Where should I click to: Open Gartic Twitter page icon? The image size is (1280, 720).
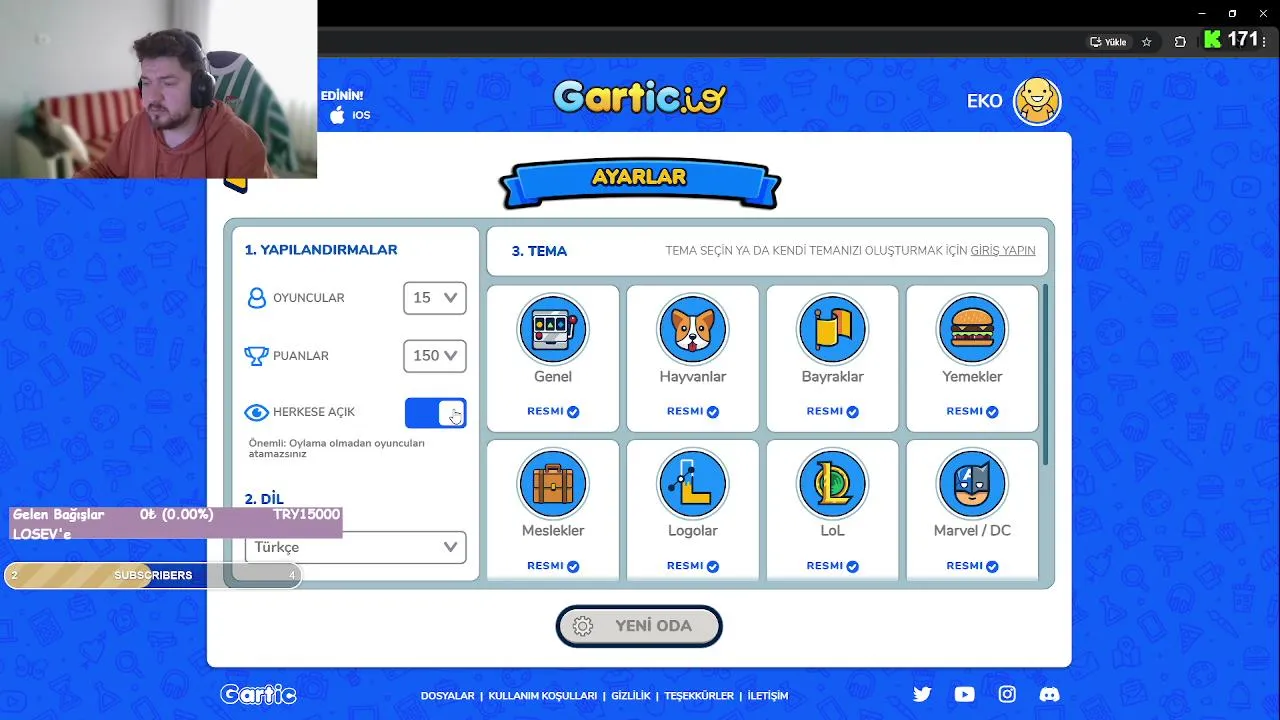[922, 694]
